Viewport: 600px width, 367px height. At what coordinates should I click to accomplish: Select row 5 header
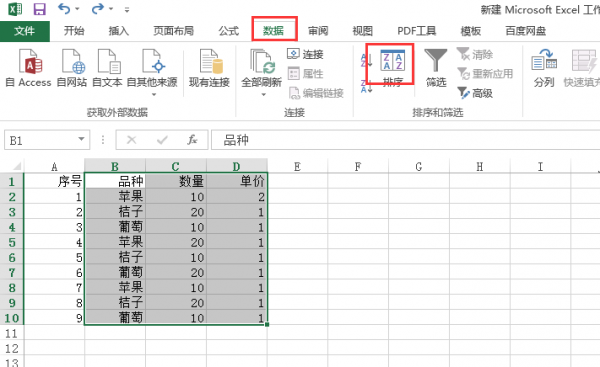(x=12, y=242)
